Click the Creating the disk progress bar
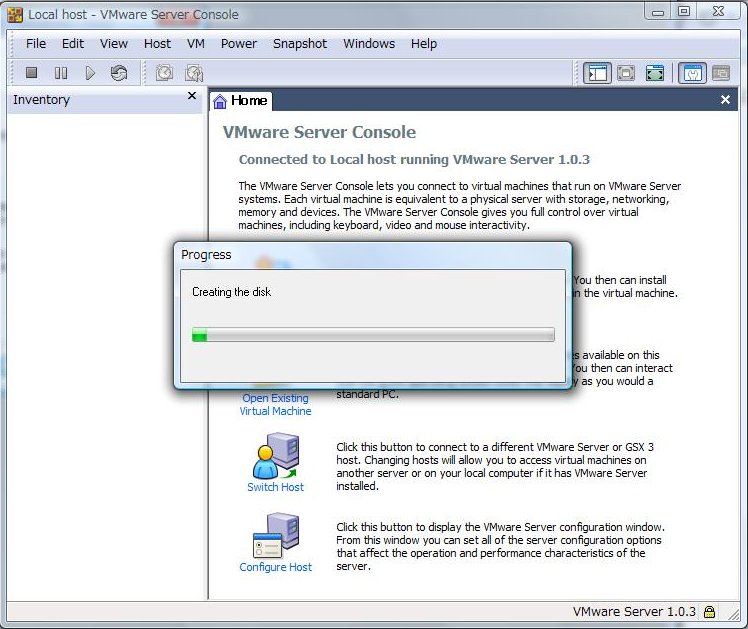The width and height of the screenshot is (748, 629). tap(373, 336)
